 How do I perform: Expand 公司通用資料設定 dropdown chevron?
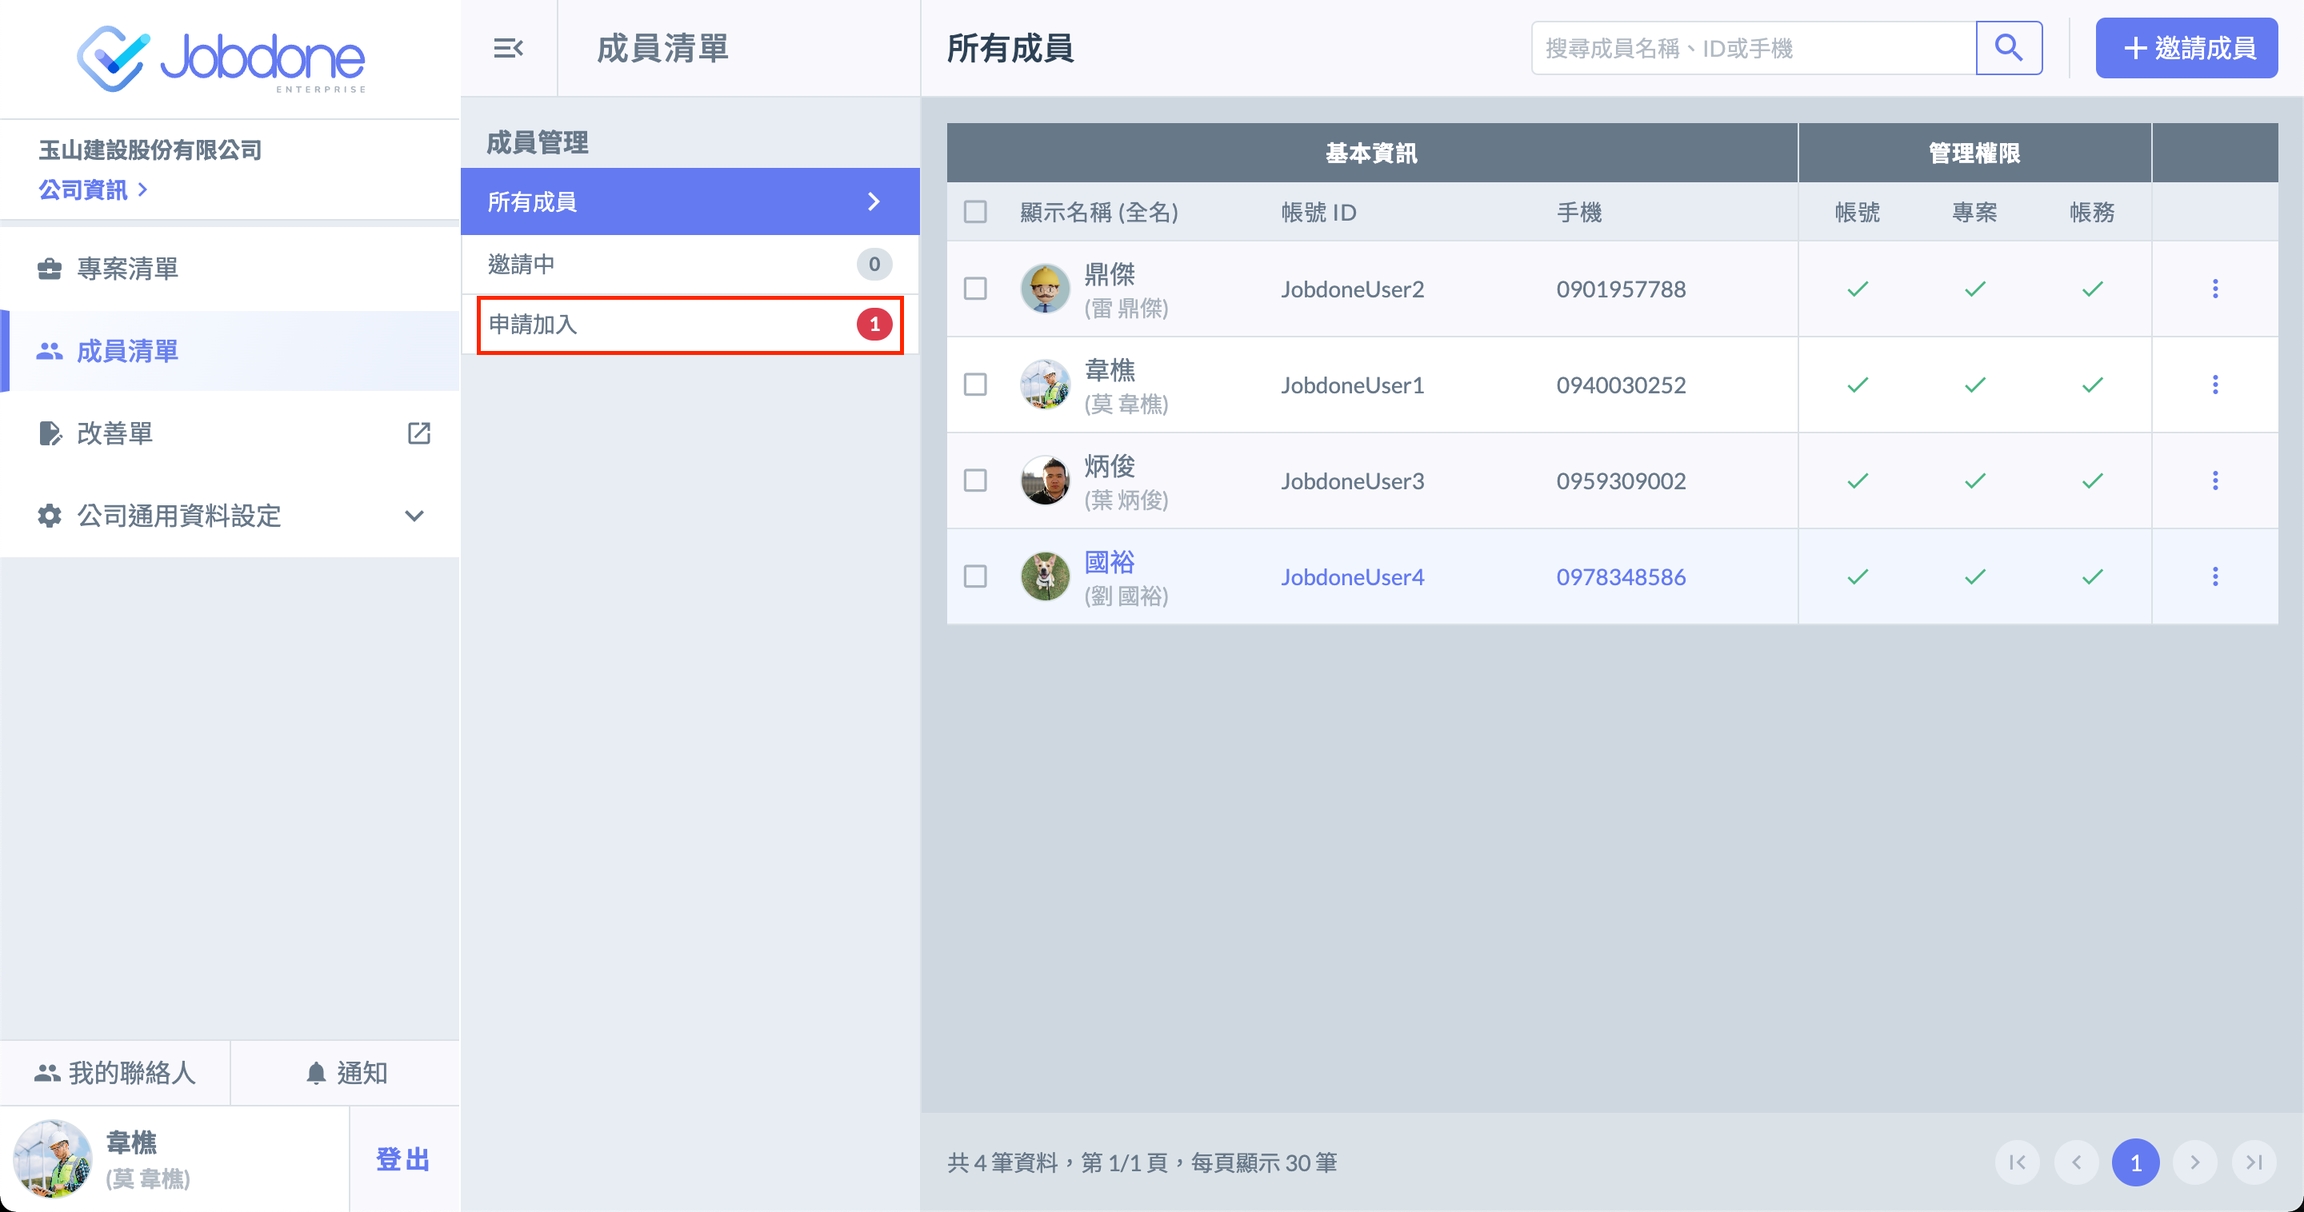click(414, 516)
